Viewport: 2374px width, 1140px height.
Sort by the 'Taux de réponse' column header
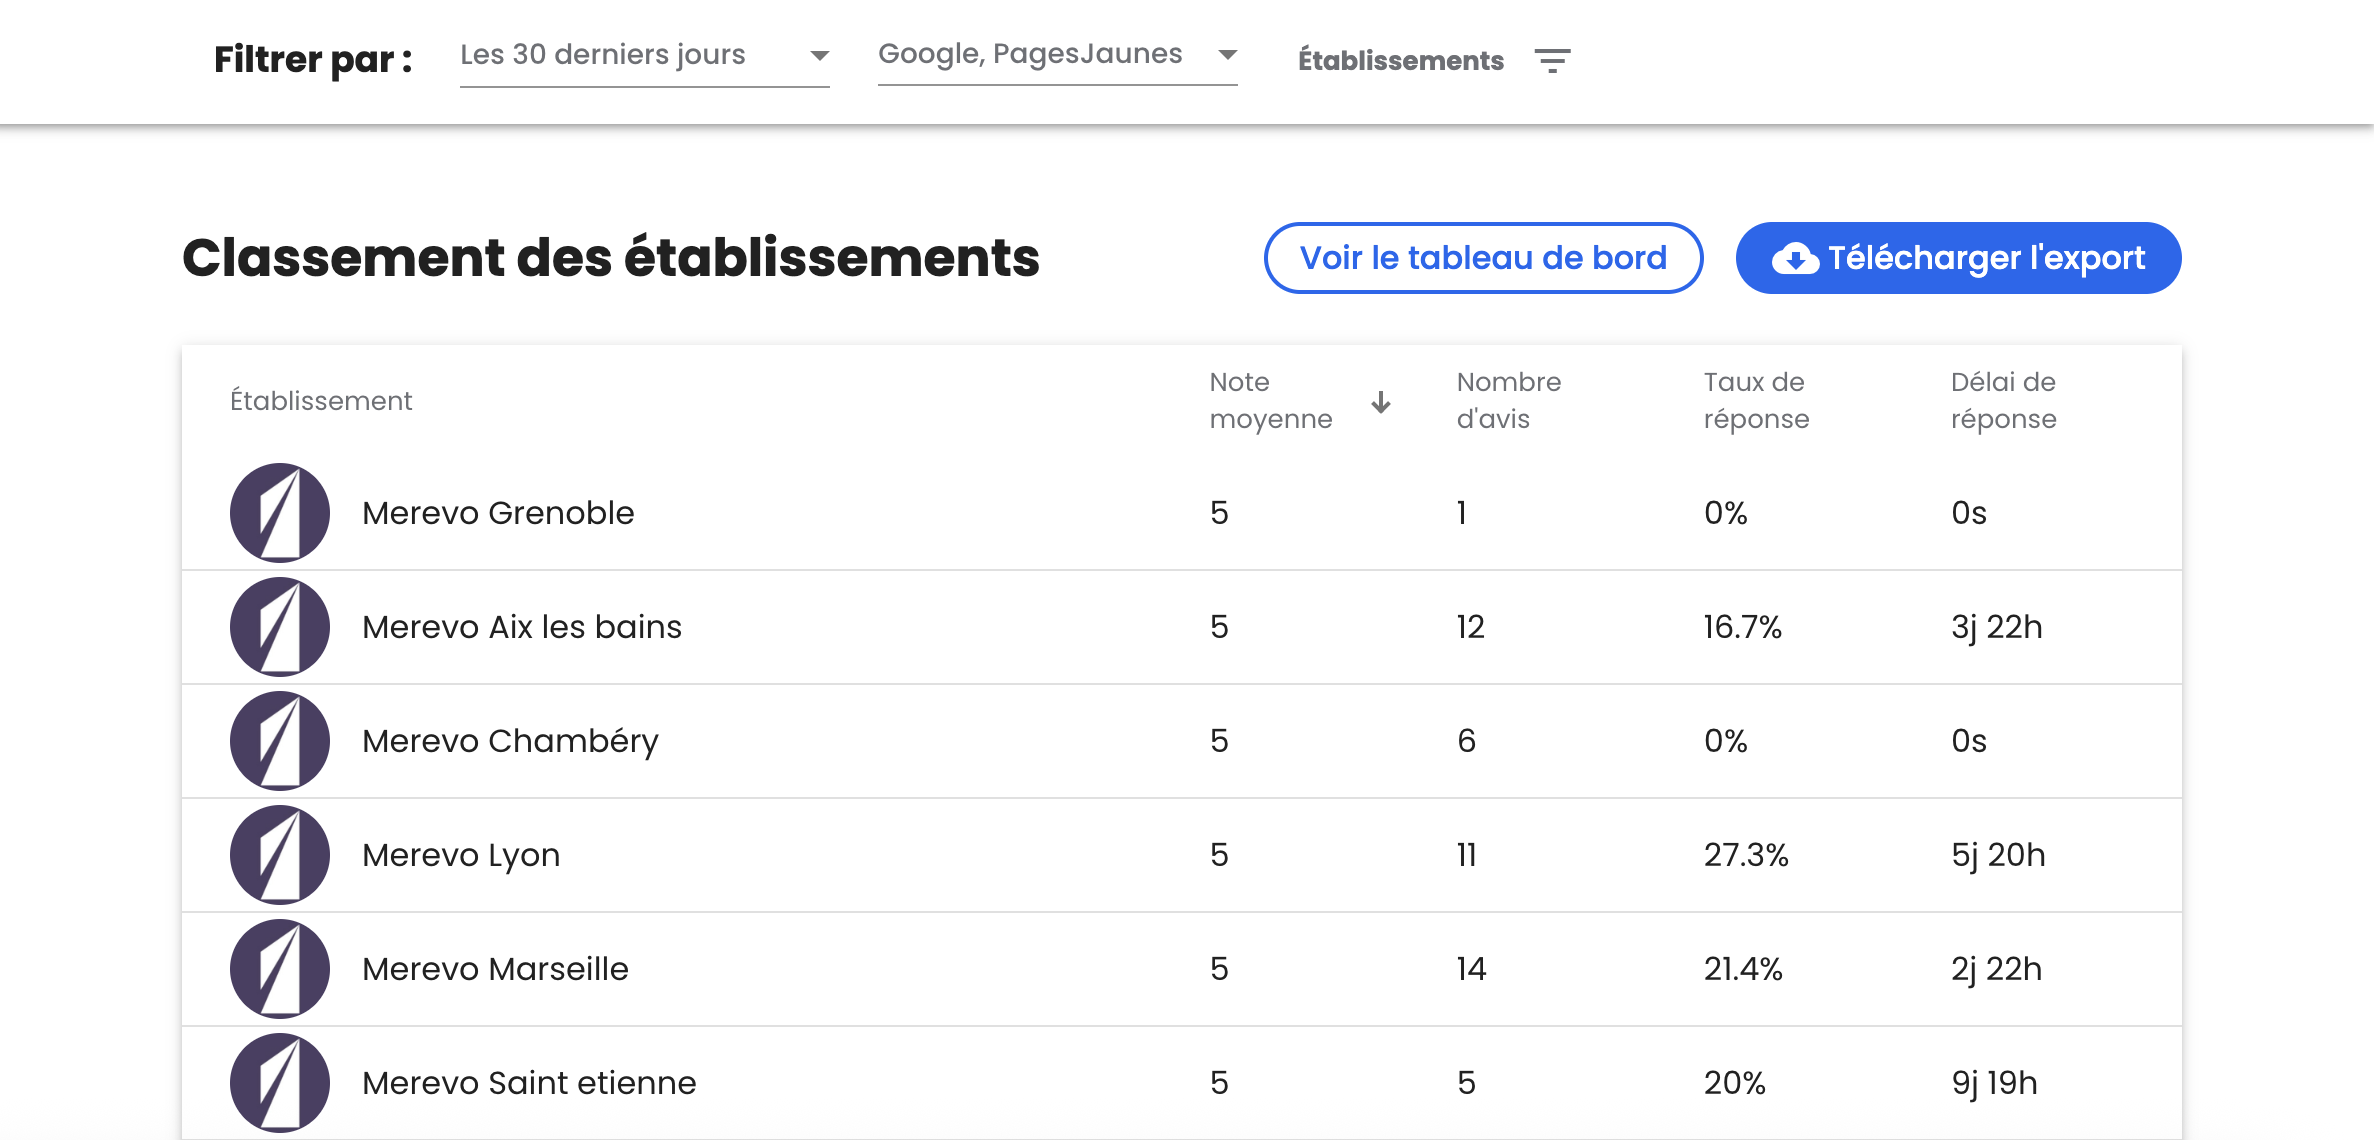tap(1756, 400)
